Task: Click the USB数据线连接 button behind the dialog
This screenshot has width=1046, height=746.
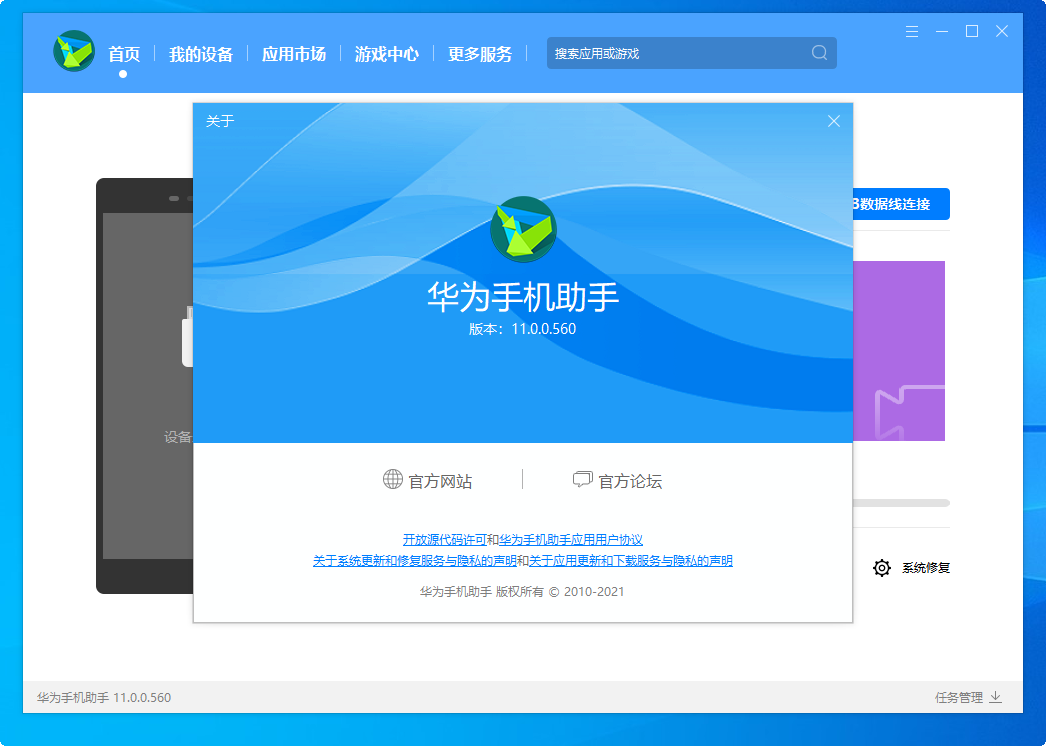Action: point(901,204)
